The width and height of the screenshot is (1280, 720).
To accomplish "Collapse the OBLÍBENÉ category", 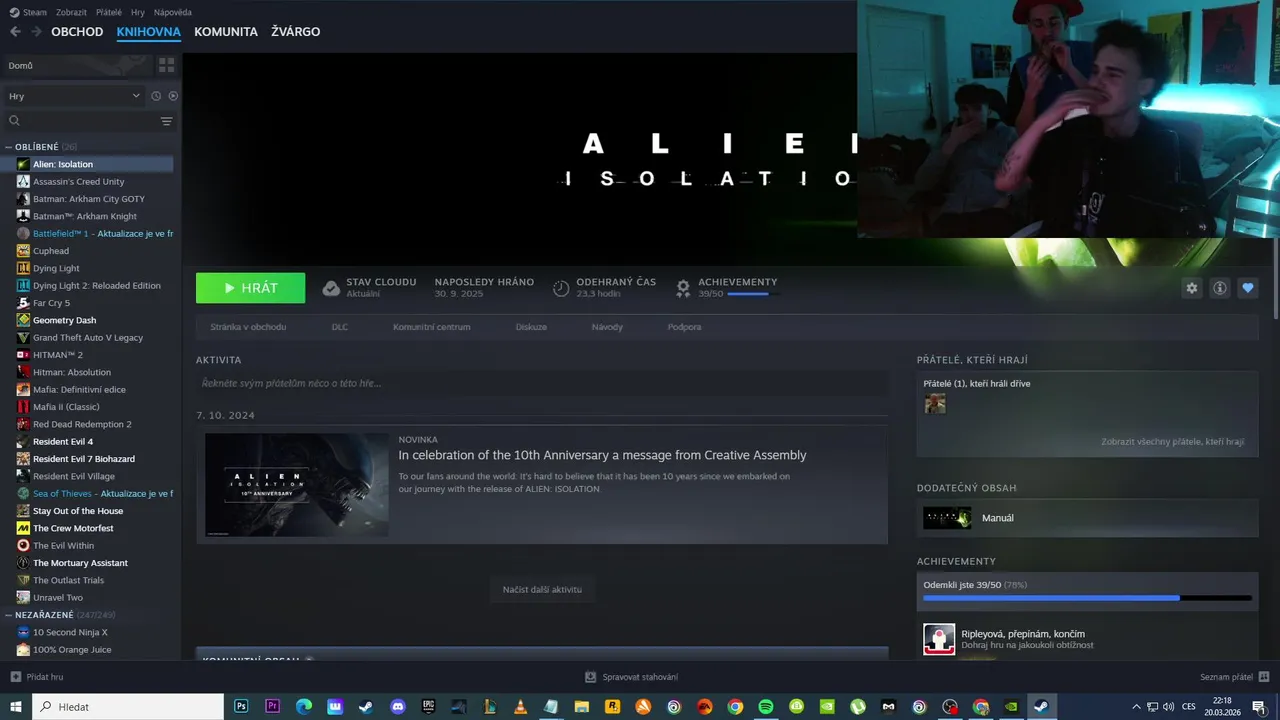I will click(x=9, y=147).
